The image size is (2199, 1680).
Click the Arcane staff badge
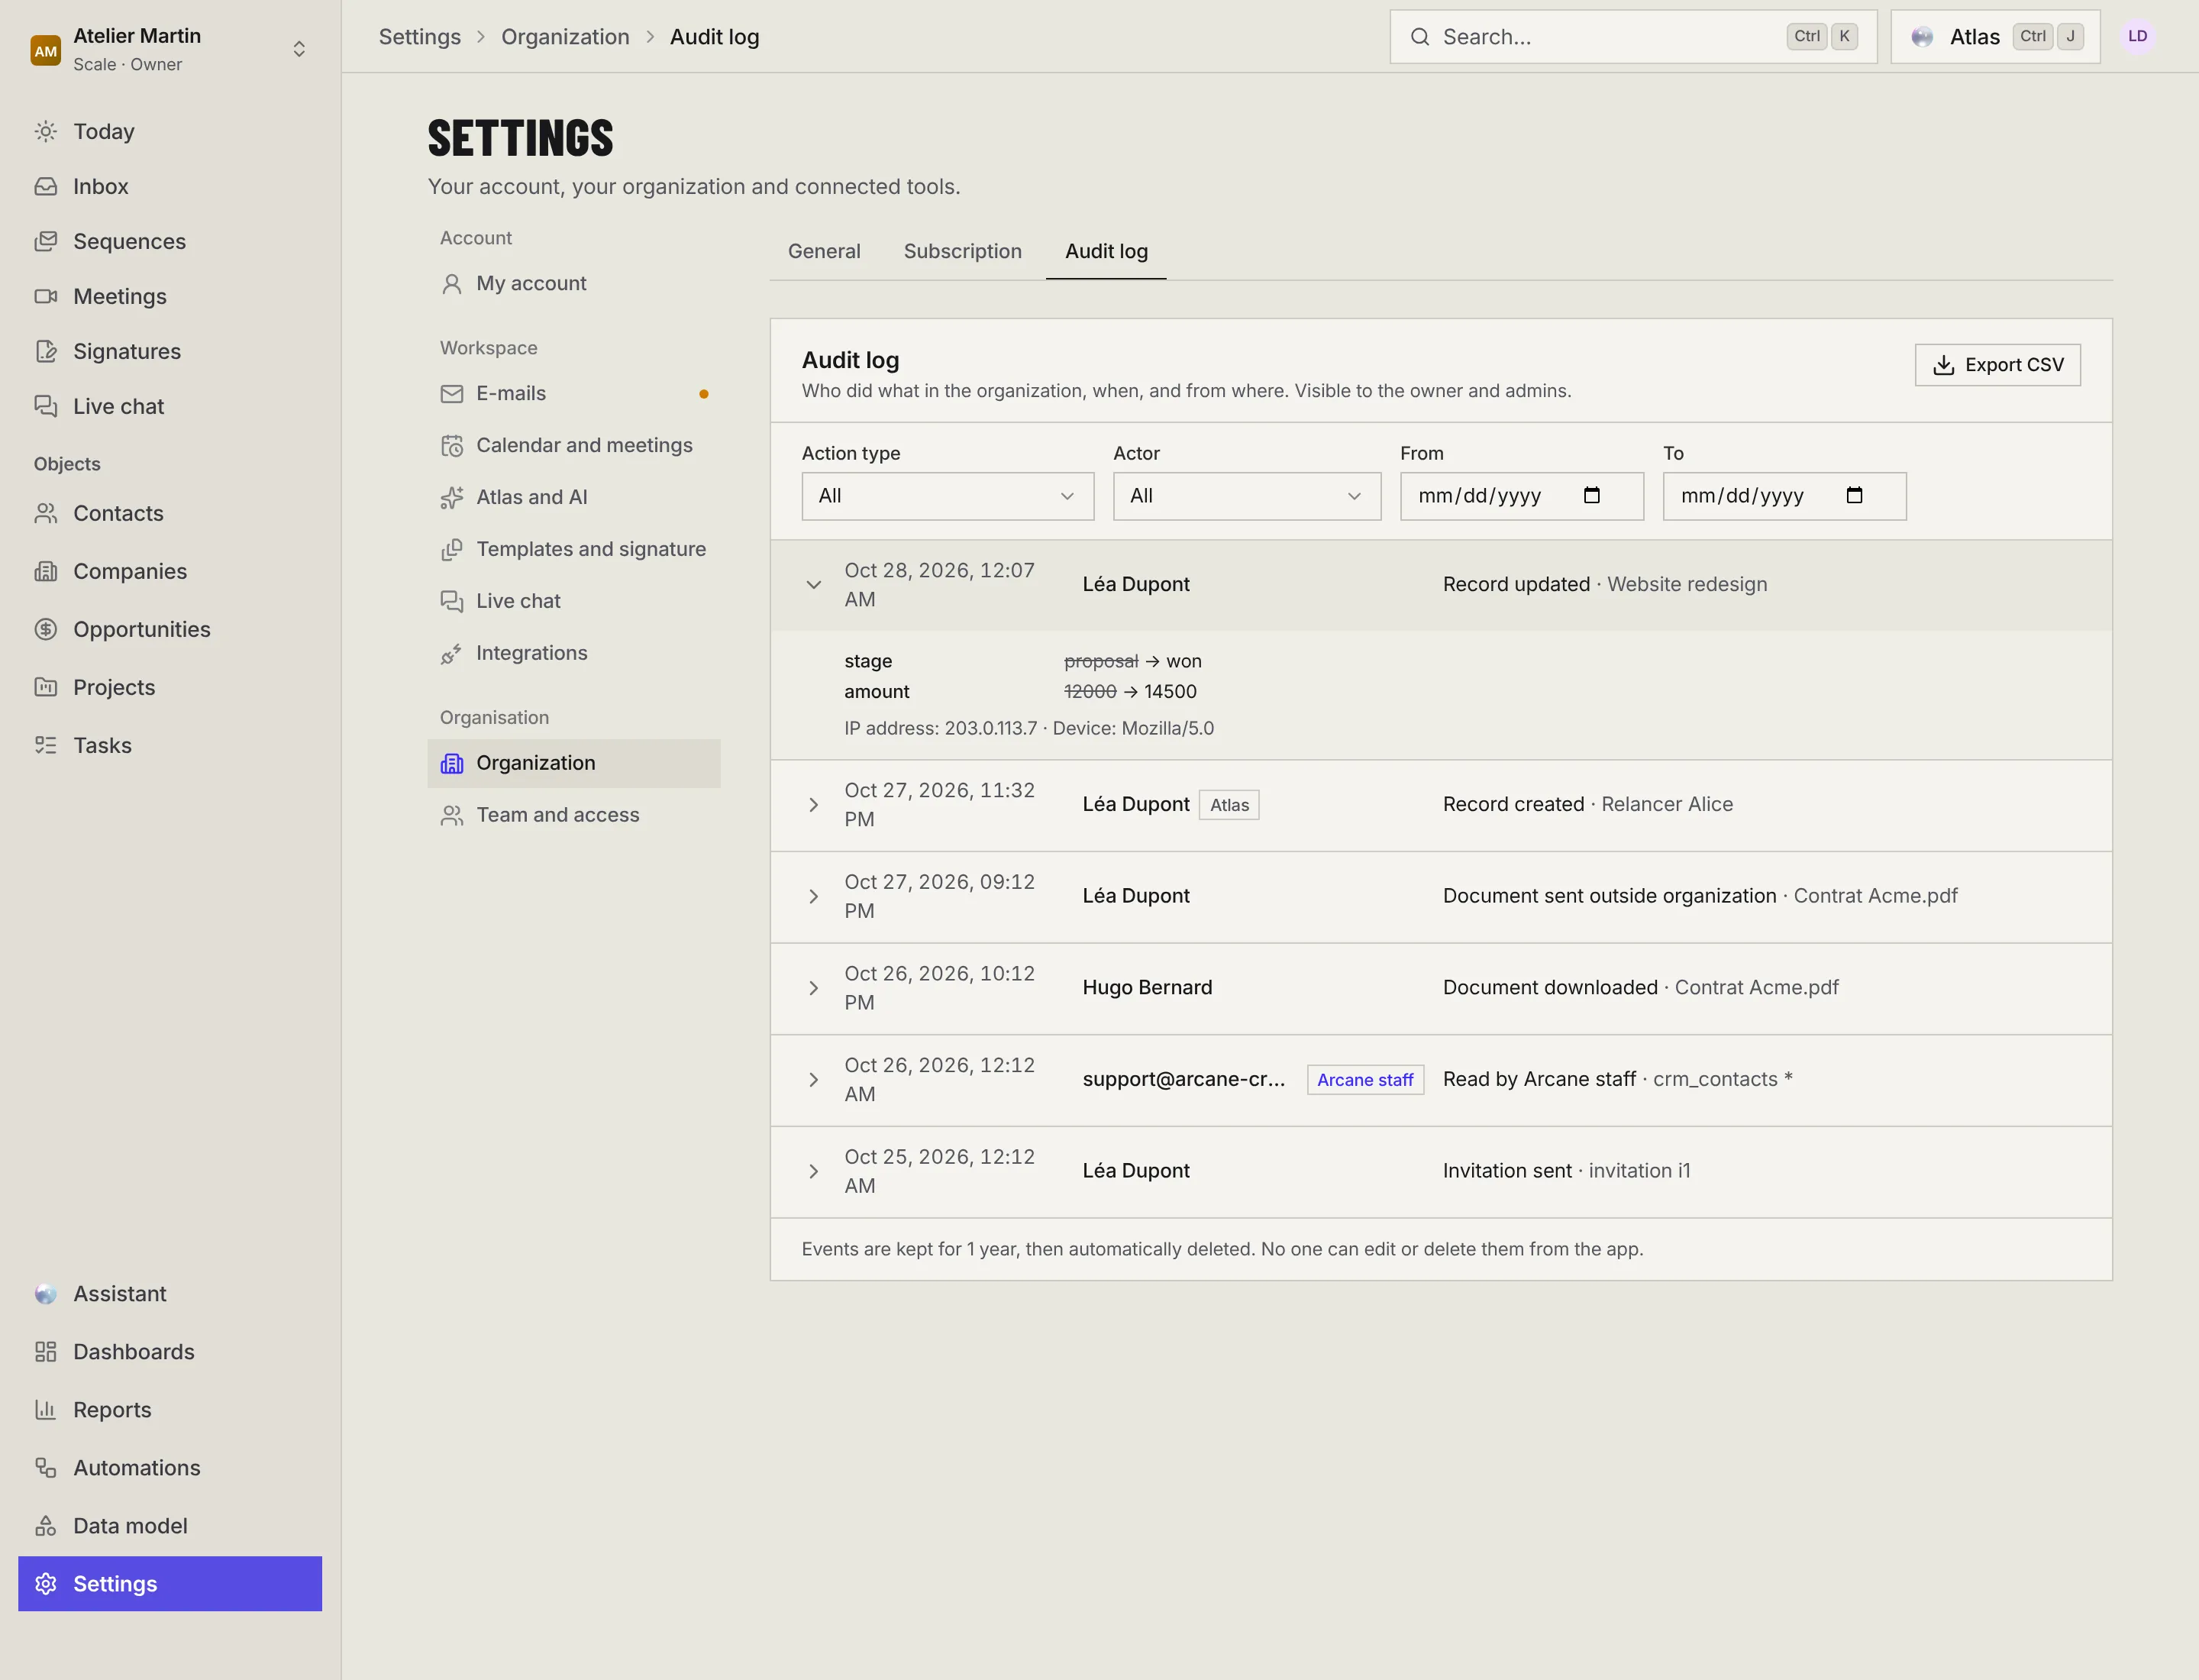[x=1365, y=1080]
